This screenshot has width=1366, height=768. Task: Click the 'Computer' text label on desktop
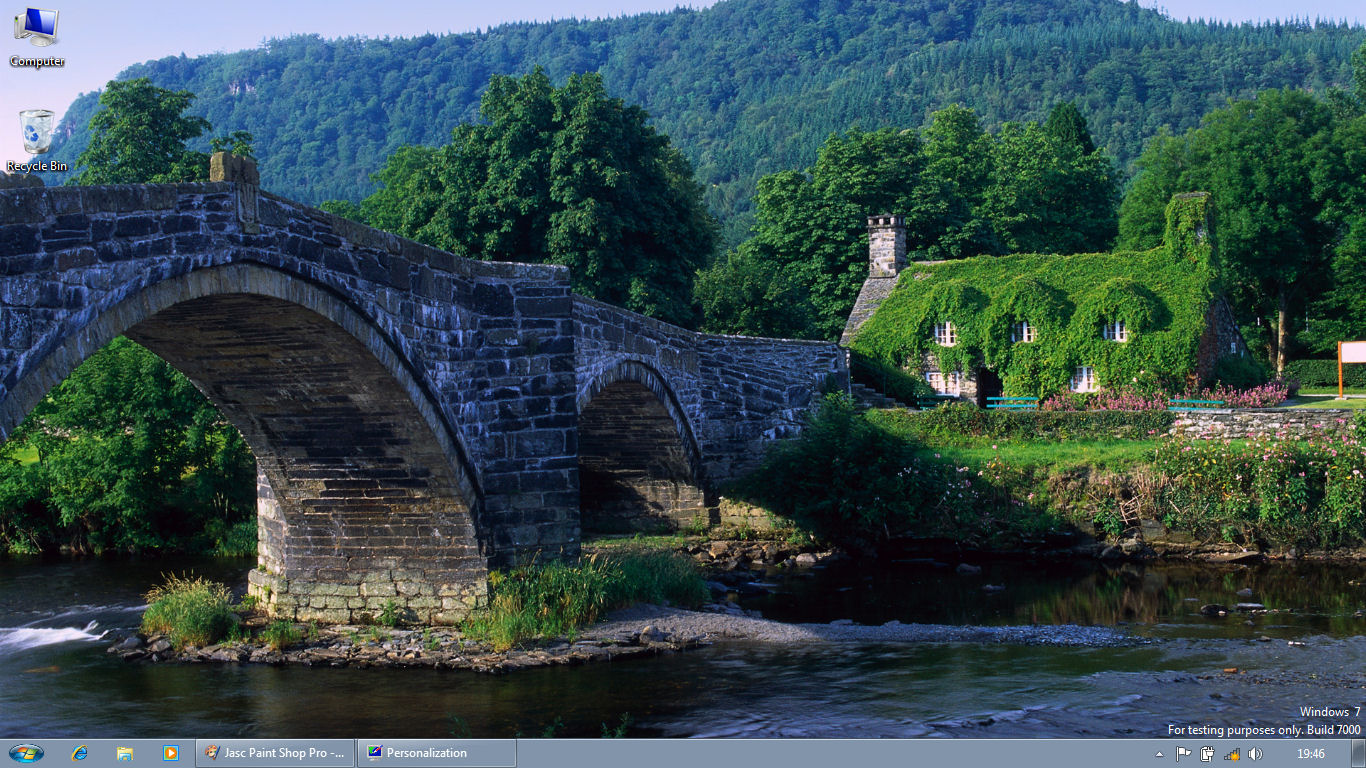(37, 61)
